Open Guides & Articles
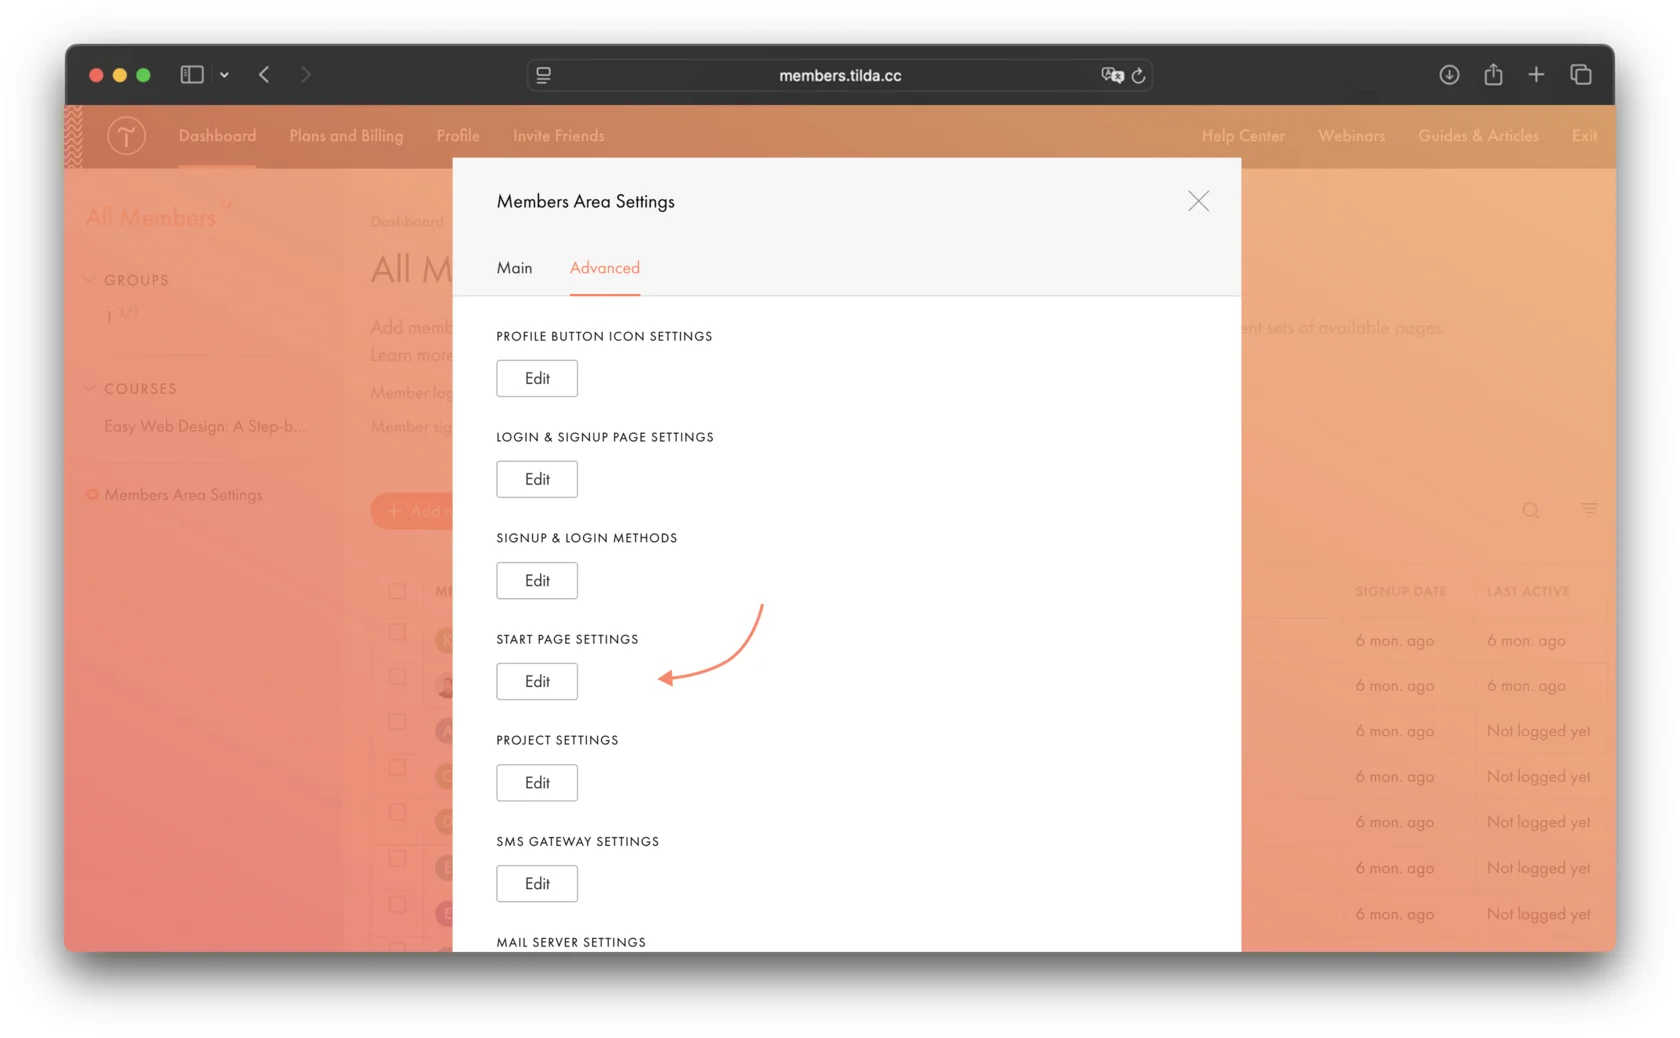Viewport: 1680px width, 1038px height. point(1478,135)
